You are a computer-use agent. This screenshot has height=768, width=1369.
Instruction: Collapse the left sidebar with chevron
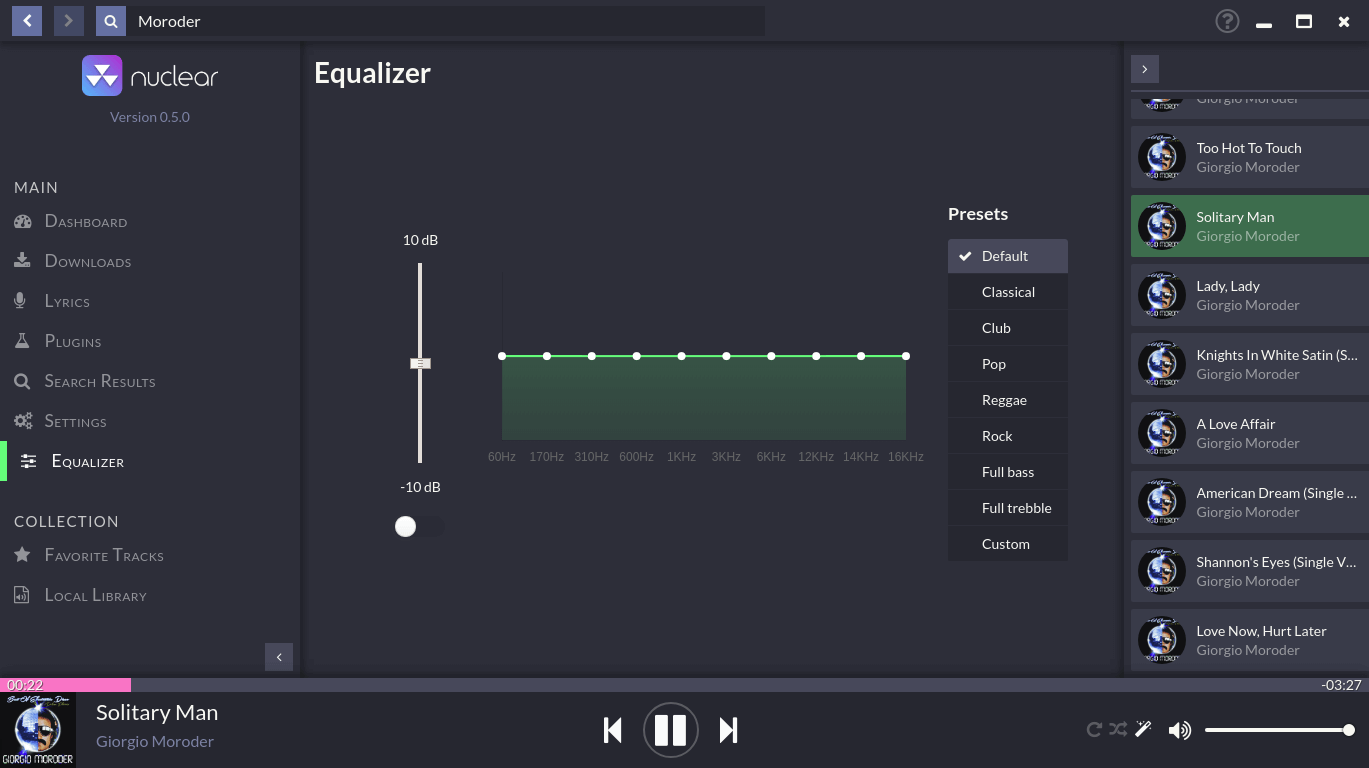279,656
